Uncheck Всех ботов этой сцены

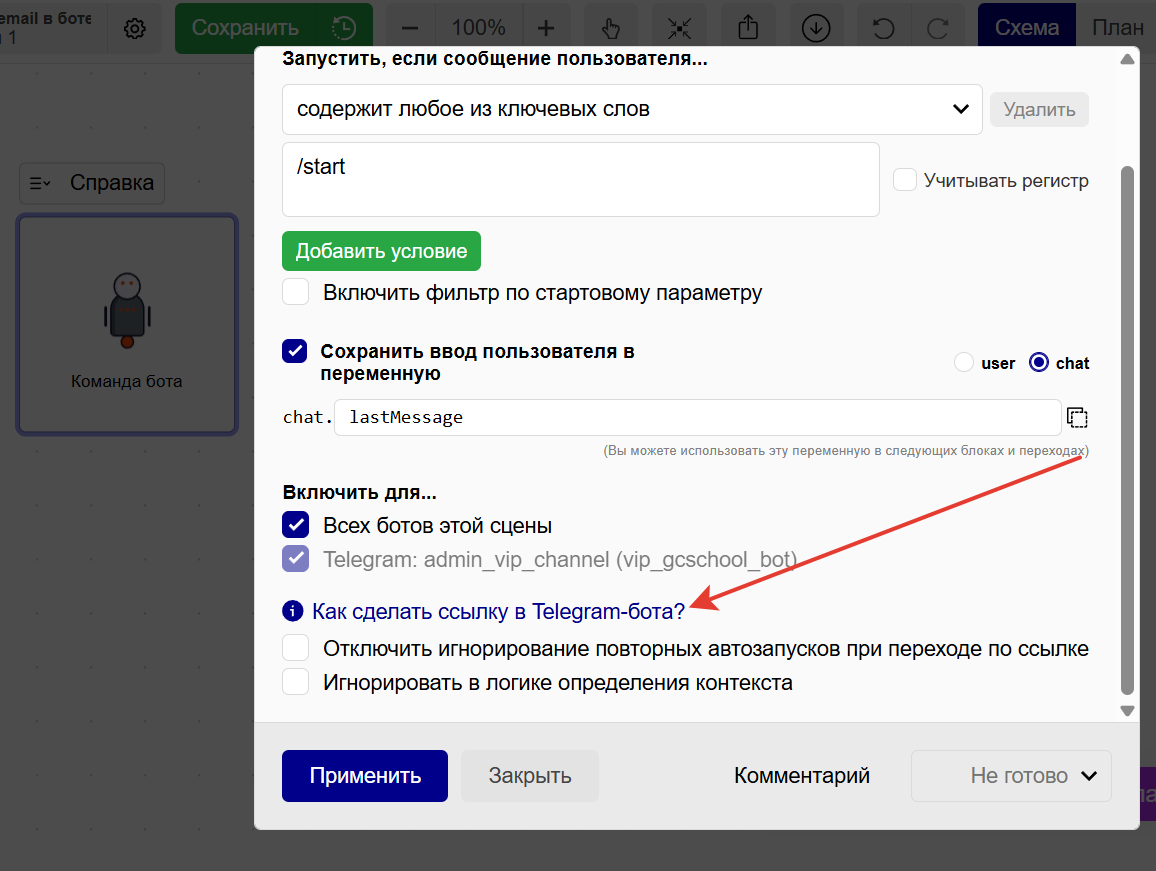click(294, 524)
